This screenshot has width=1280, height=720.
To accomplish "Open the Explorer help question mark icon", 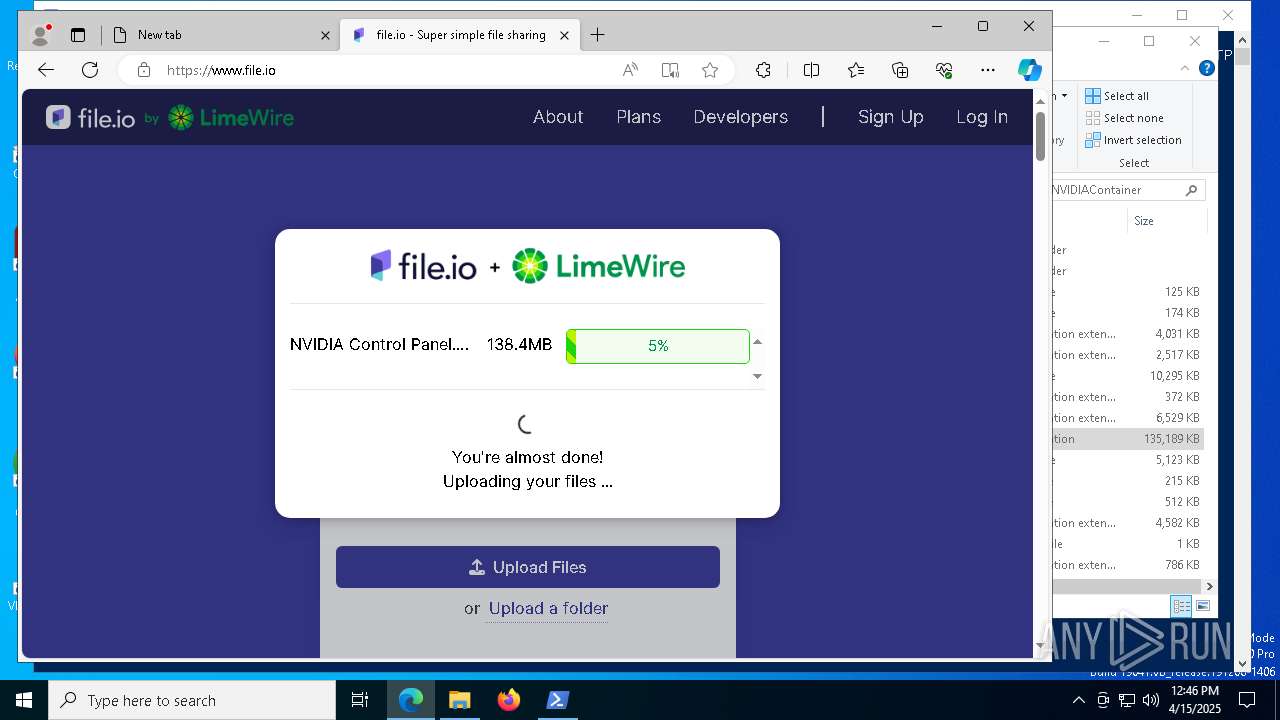I will (1207, 69).
